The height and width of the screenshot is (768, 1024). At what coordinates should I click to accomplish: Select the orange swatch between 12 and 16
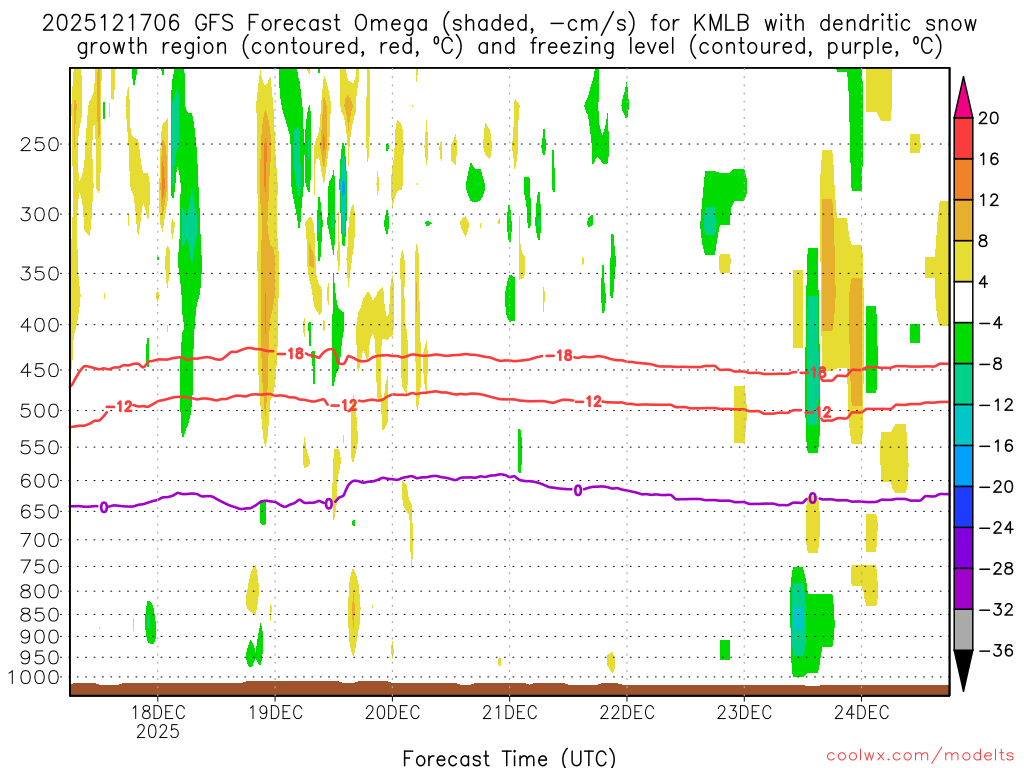[963, 179]
